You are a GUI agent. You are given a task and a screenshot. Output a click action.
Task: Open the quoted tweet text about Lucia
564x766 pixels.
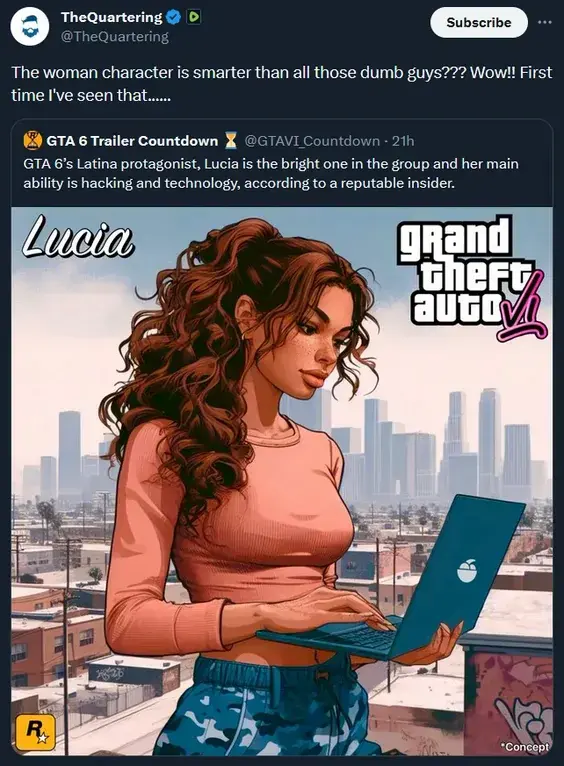tap(271, 173)
